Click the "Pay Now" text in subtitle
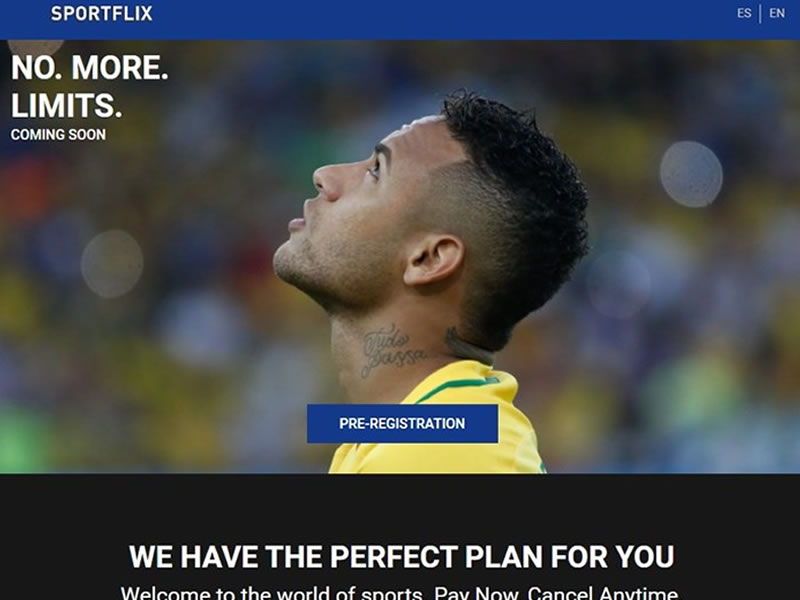The width and height of the screenshot is (800, 600). [476, 593]
